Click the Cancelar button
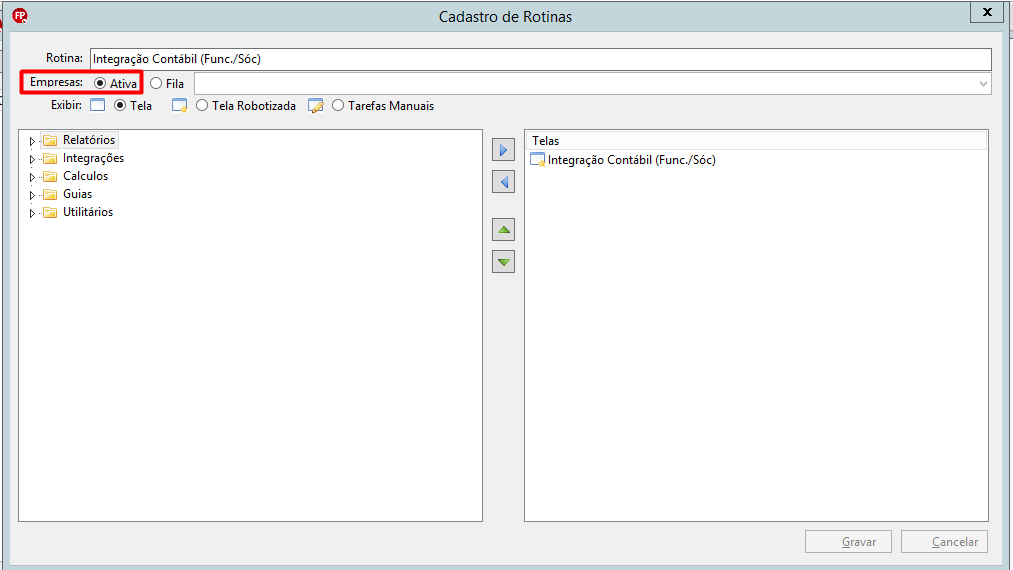The height and width of the screenshot is (570, 1013). click(944, 542)
